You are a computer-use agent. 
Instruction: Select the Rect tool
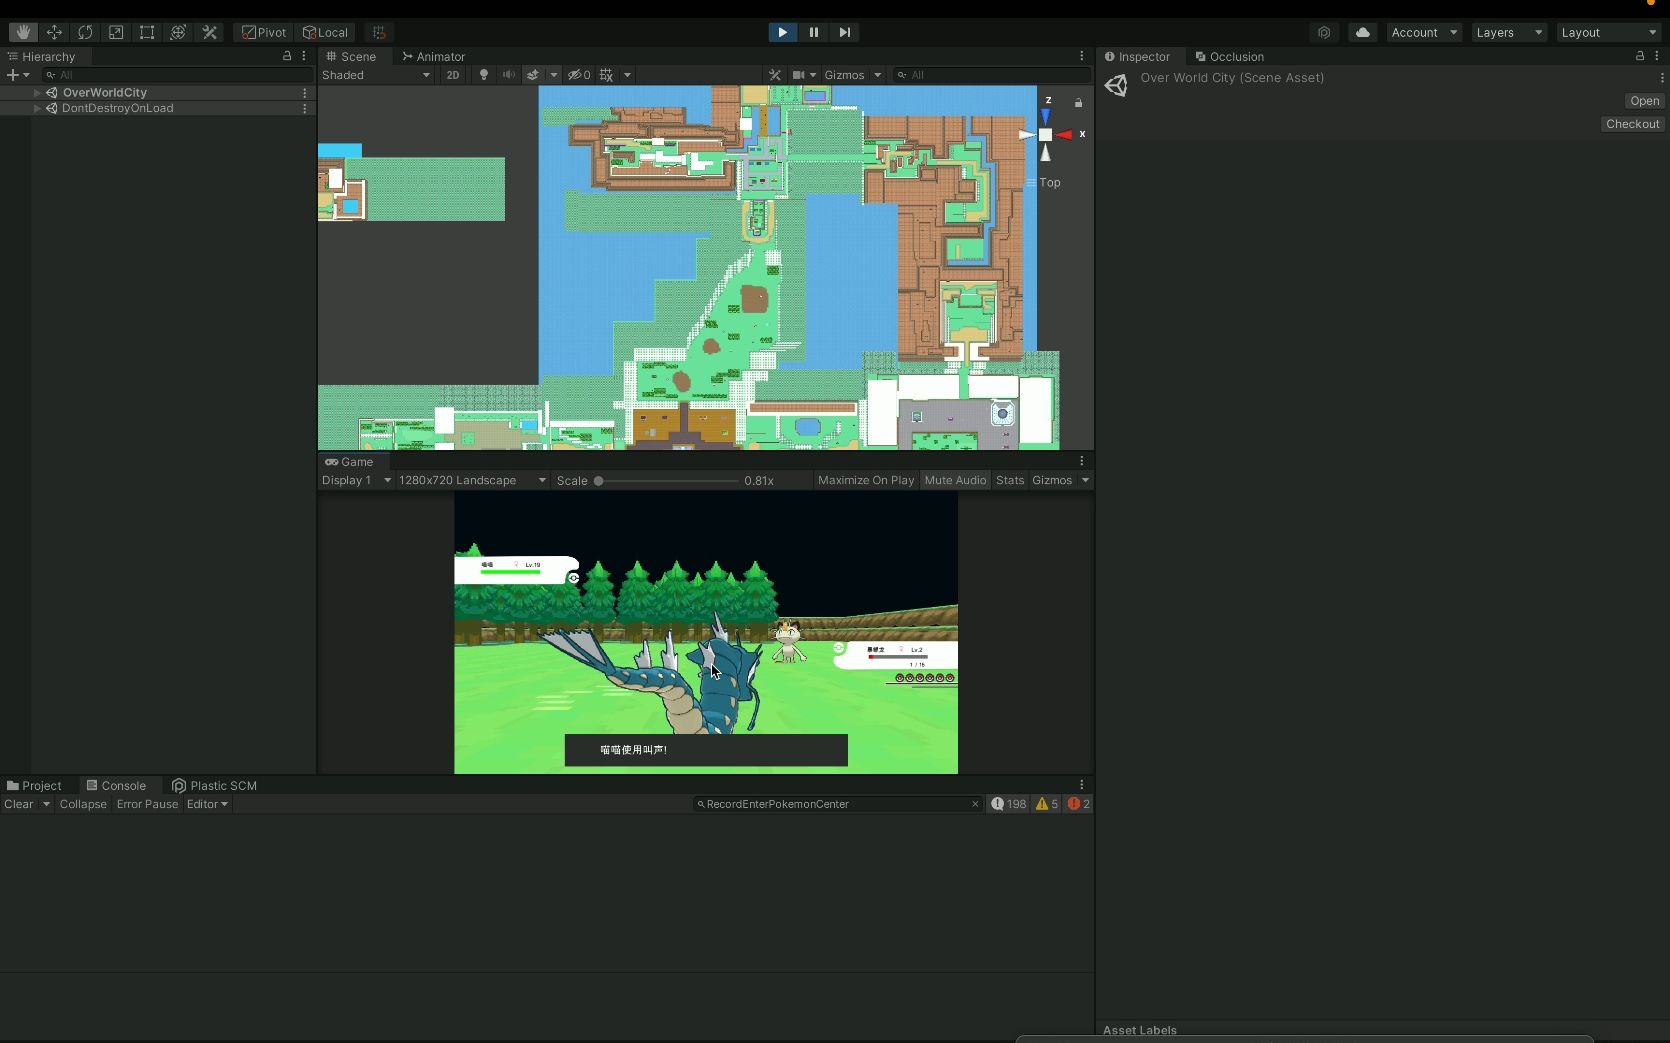click(147, 32)
